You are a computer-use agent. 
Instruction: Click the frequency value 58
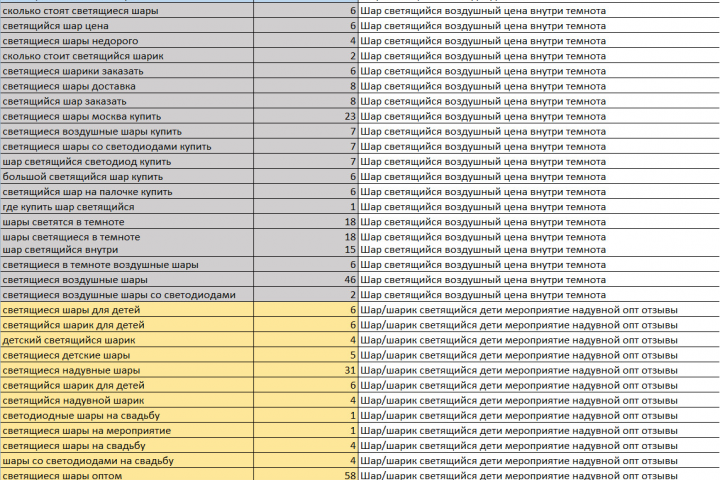(350, 475)
